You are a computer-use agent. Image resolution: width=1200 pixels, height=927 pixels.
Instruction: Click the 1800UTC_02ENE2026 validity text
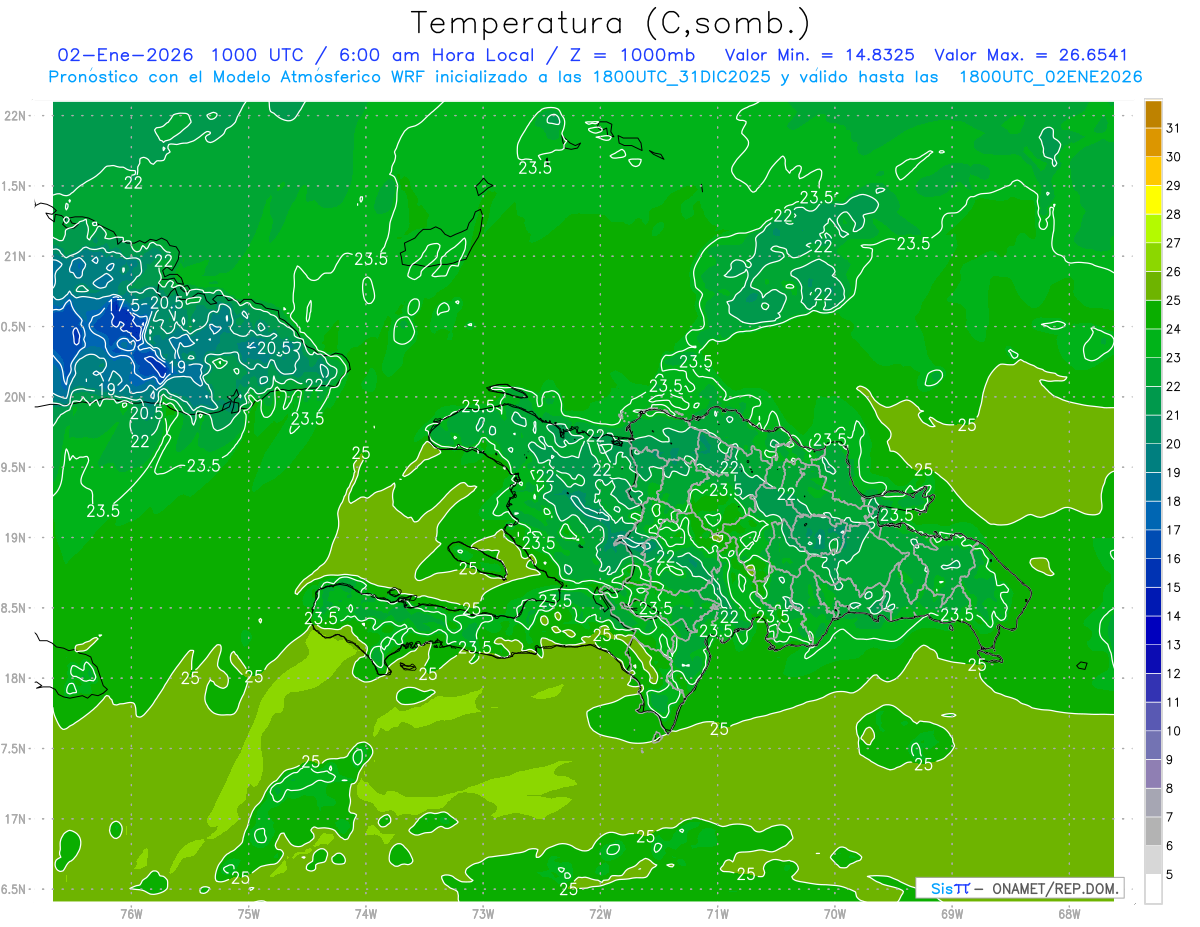pyautogui.click(x=1050, y=77)
